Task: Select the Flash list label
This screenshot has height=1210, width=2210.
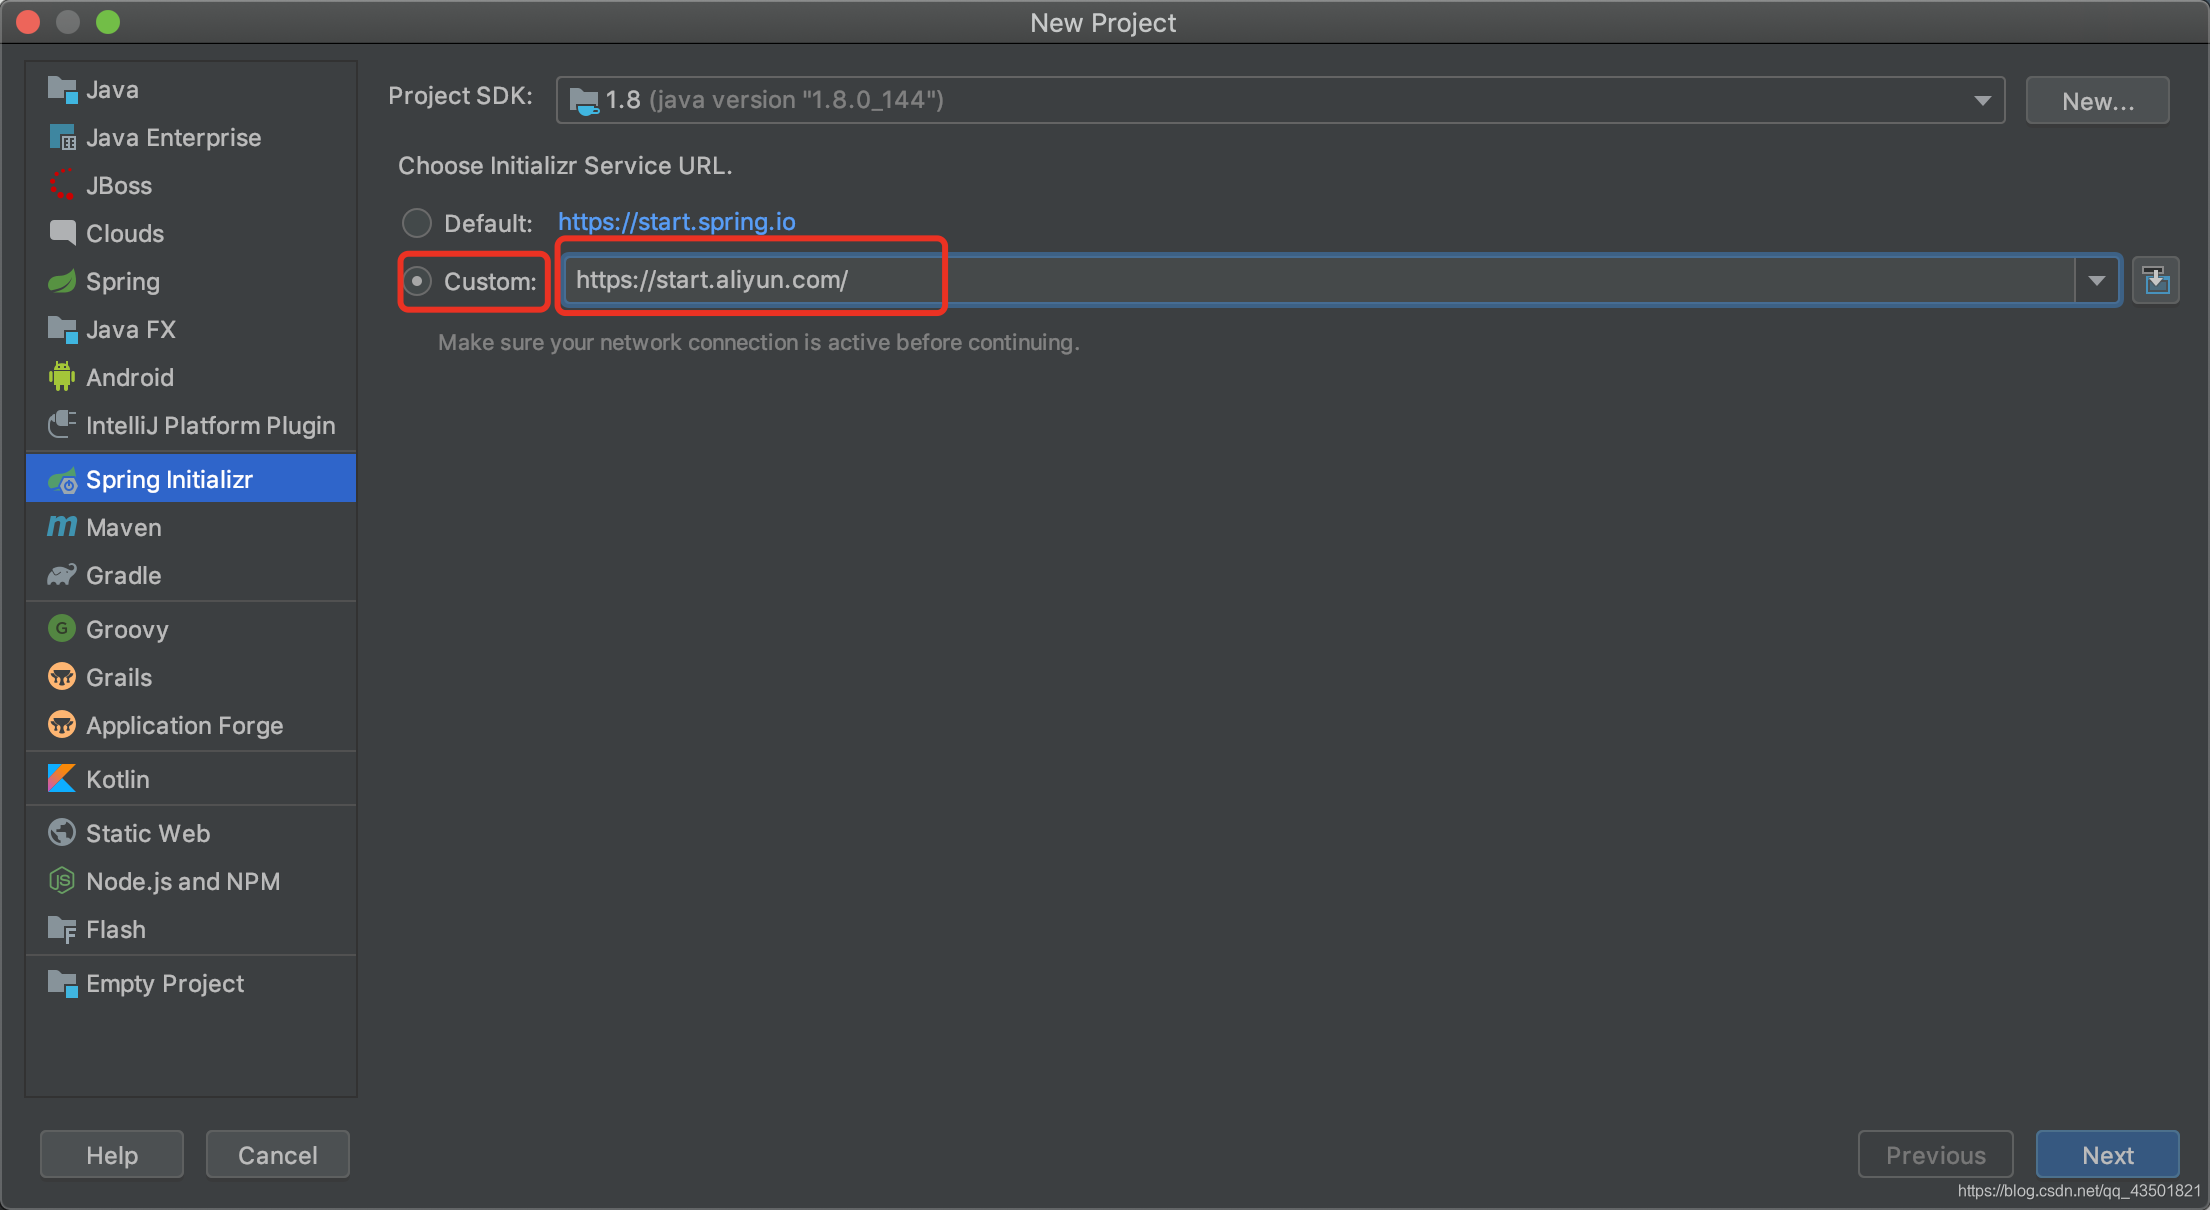Action: (116, 930)
